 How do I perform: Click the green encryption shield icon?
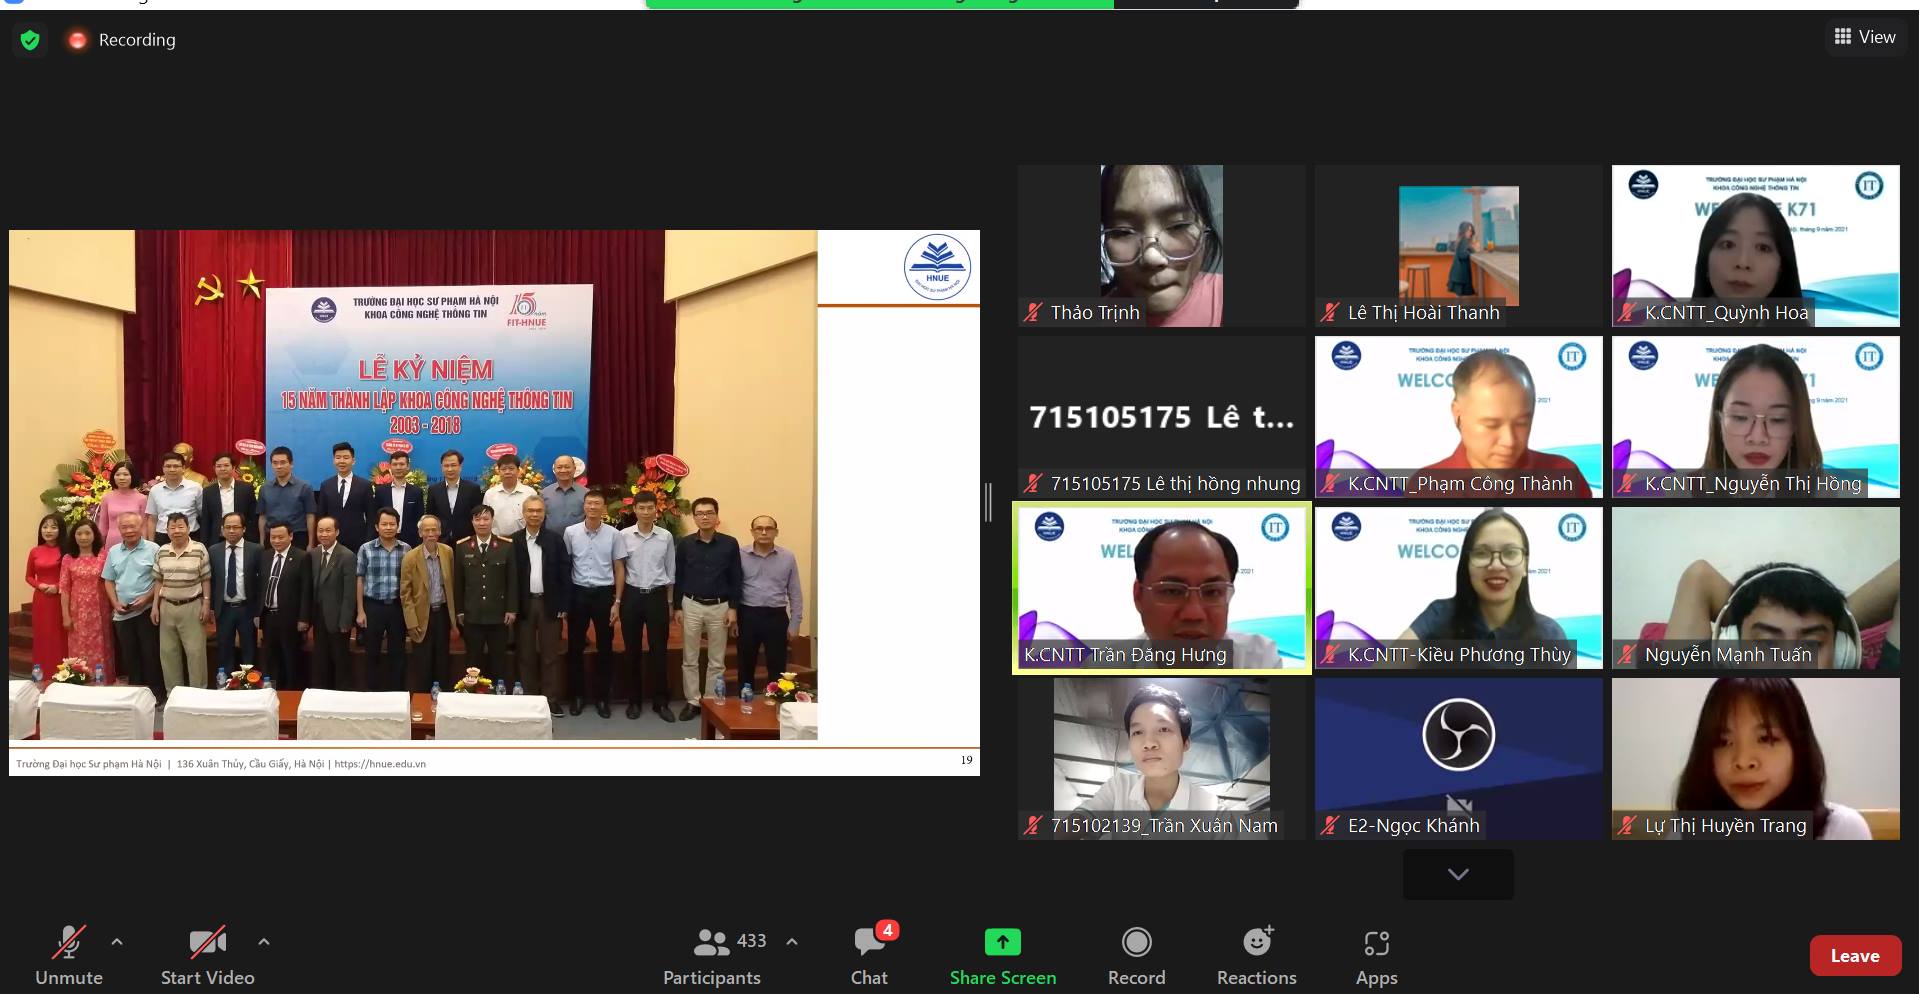click(30, 40)
